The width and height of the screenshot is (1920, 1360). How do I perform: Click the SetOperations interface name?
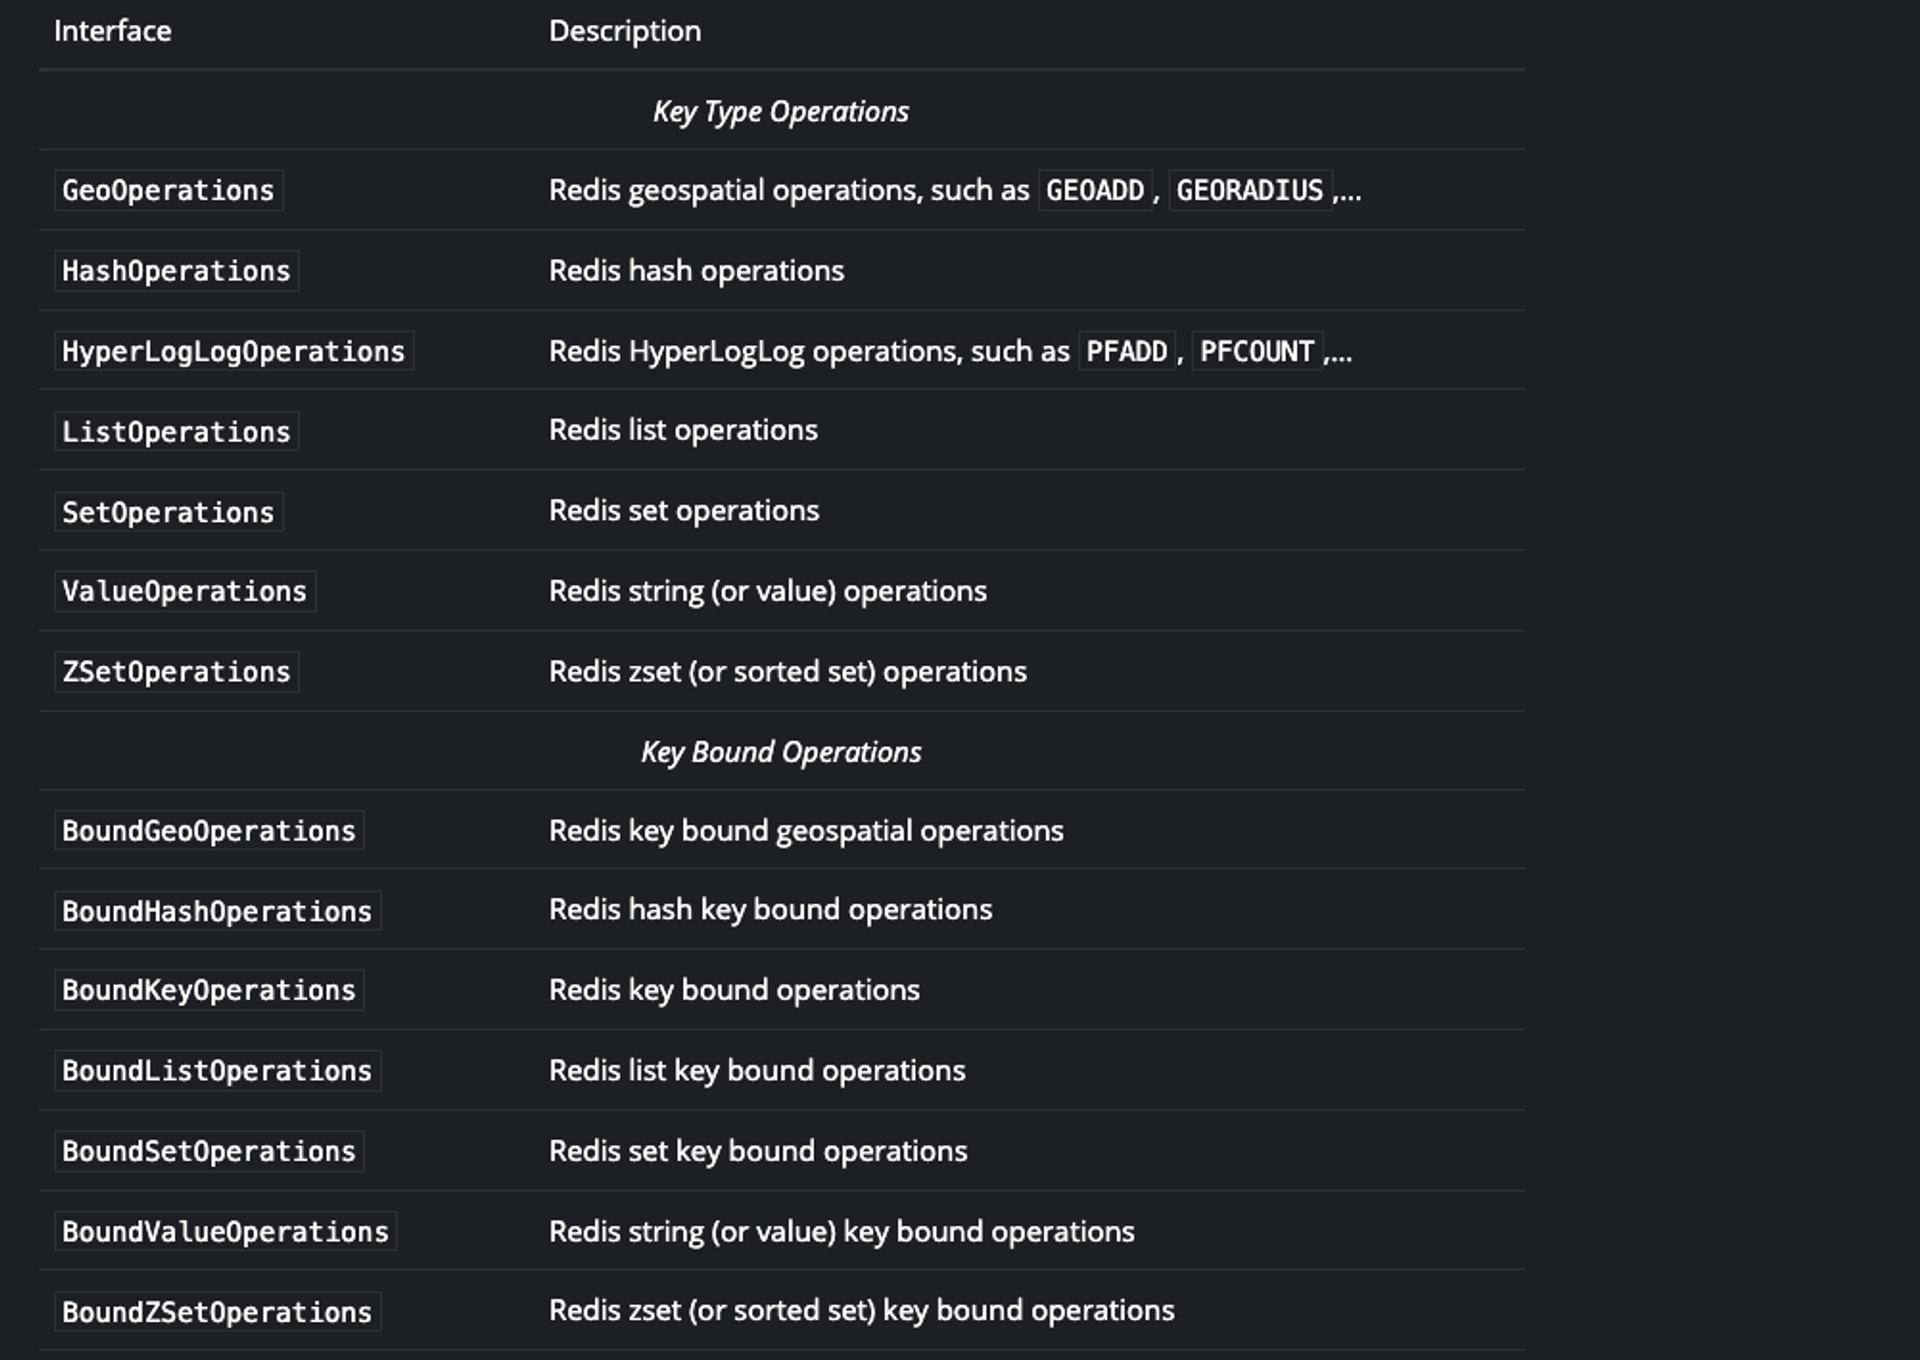click(x=168, y=512)
